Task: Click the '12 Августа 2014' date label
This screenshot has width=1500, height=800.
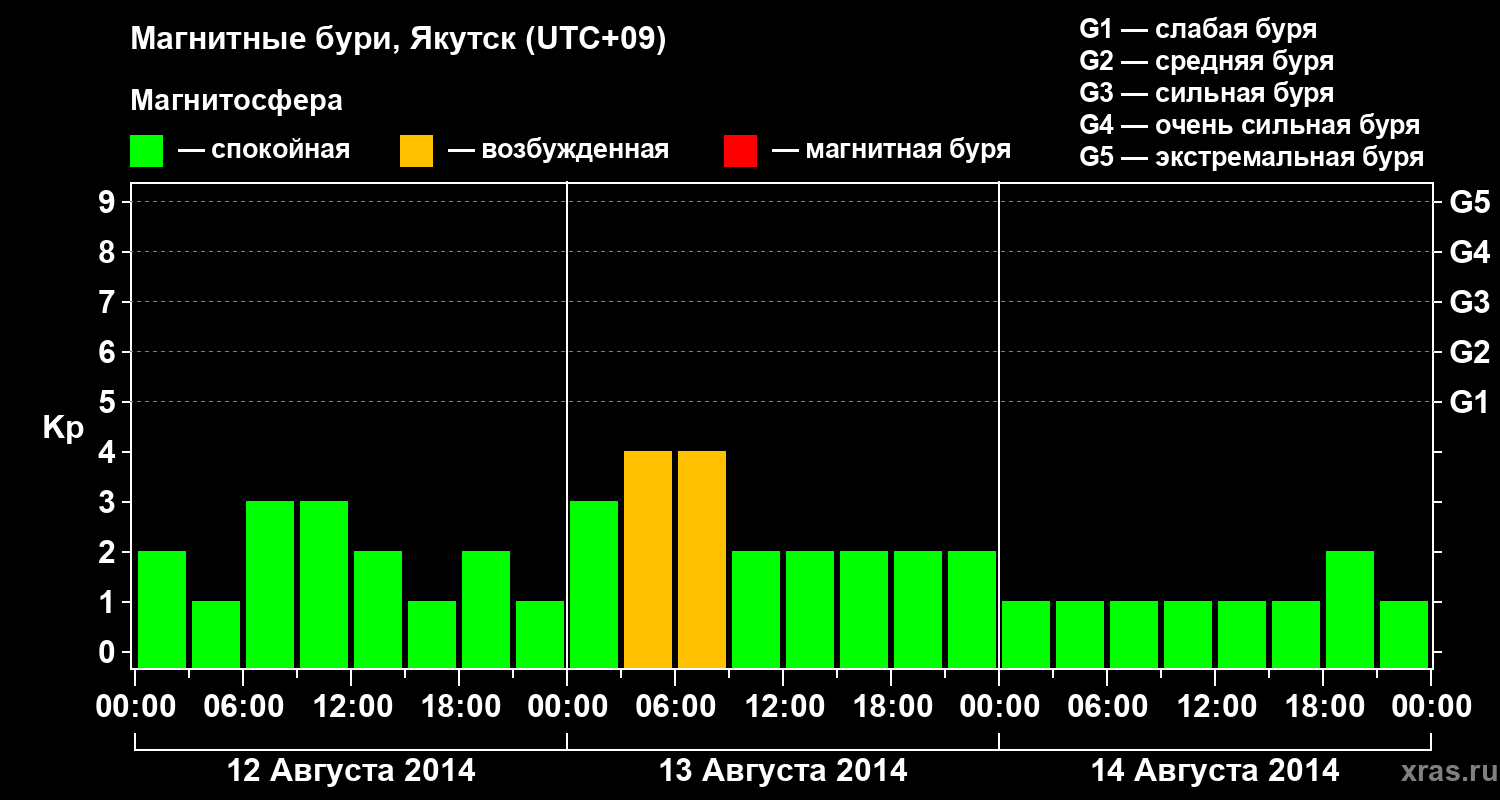Action: click(x=351, y=771)
